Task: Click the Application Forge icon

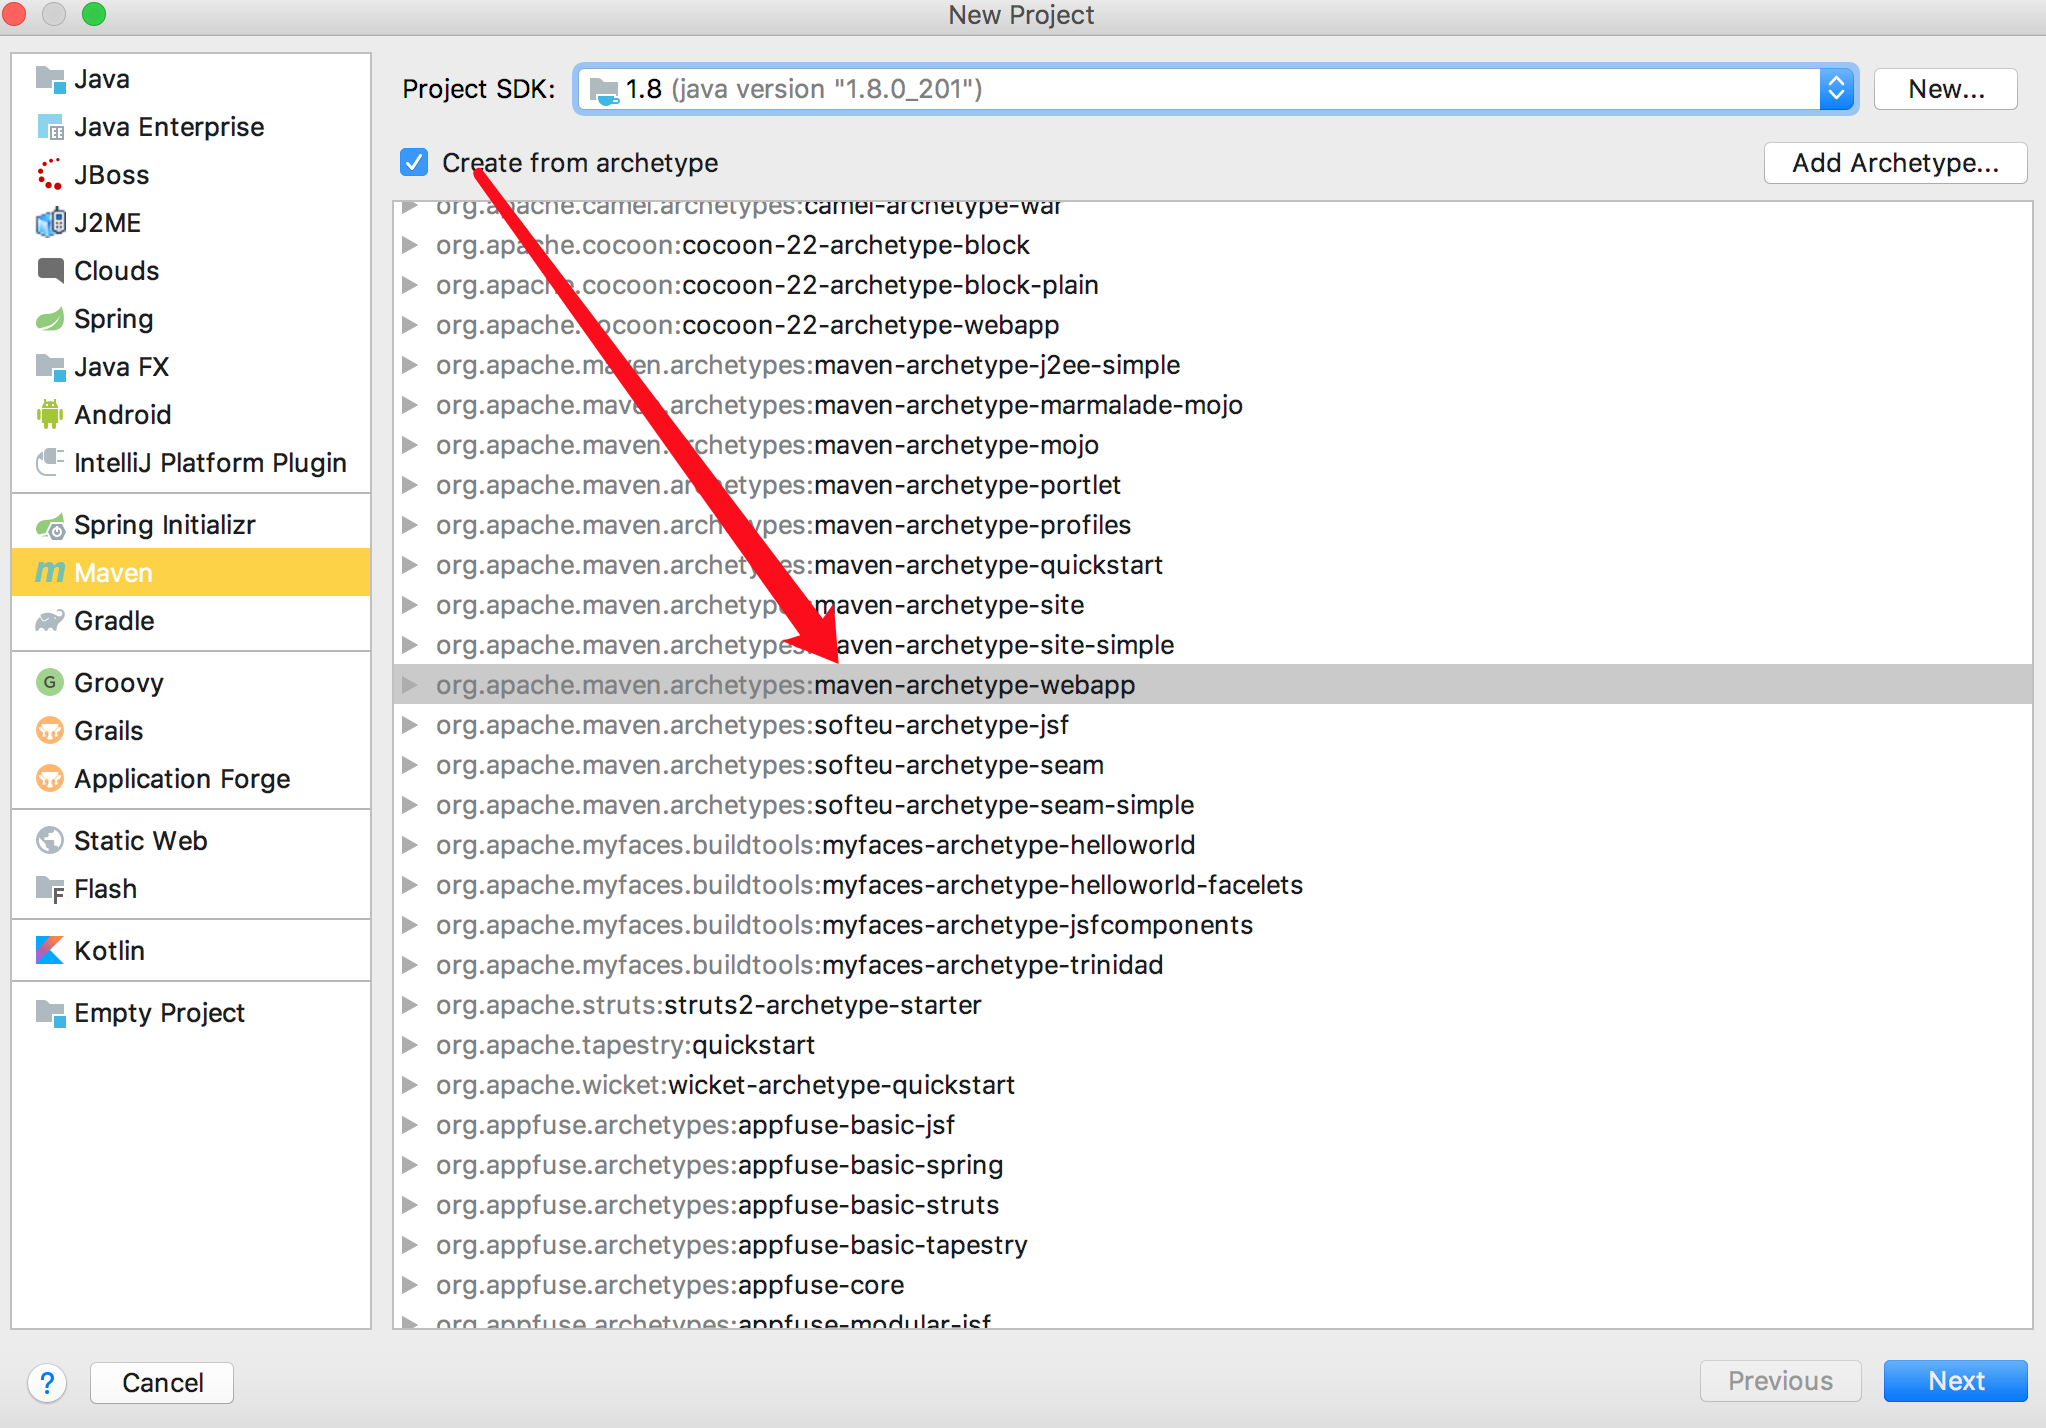Action: 50,778
